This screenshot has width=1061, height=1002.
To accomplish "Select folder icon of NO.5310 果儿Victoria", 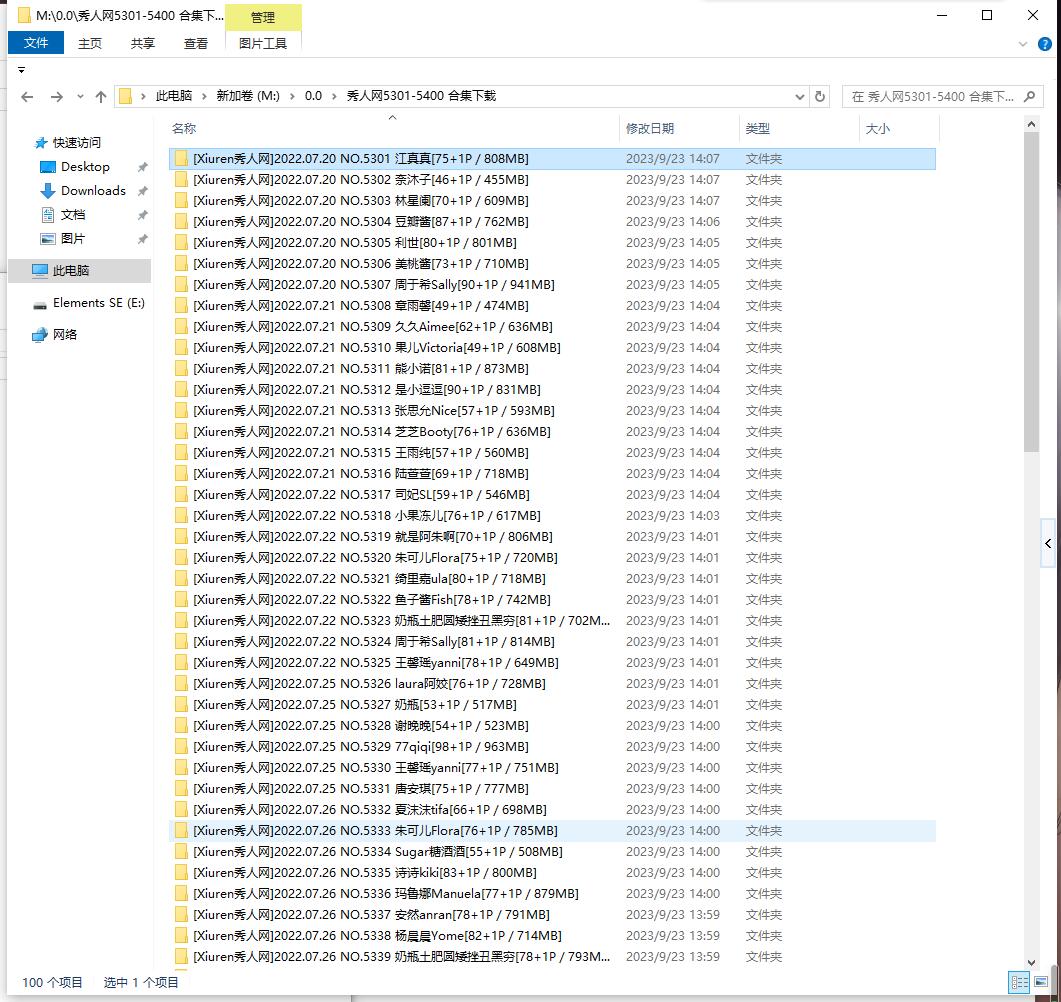I will [181, 347].
